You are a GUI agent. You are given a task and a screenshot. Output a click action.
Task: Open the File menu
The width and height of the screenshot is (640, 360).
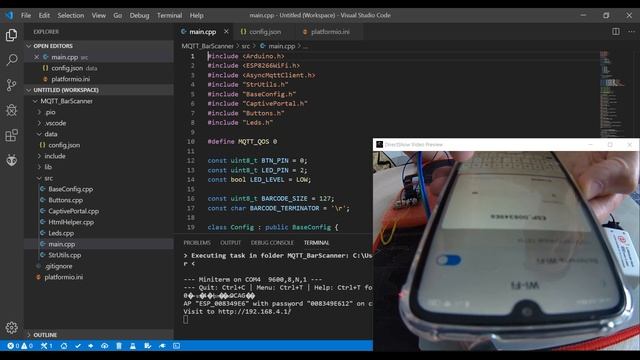(26, 16)
